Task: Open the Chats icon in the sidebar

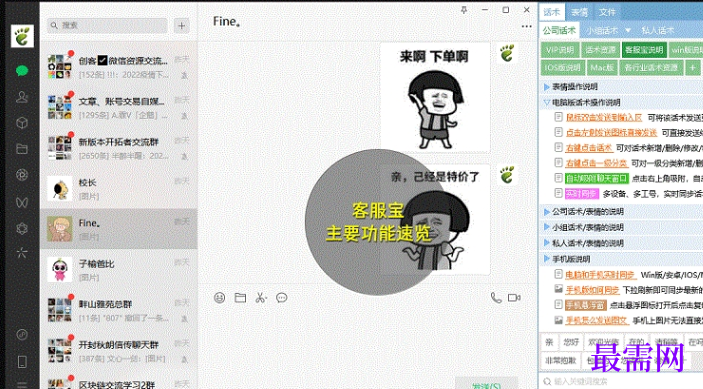Action: coord(22,71)
